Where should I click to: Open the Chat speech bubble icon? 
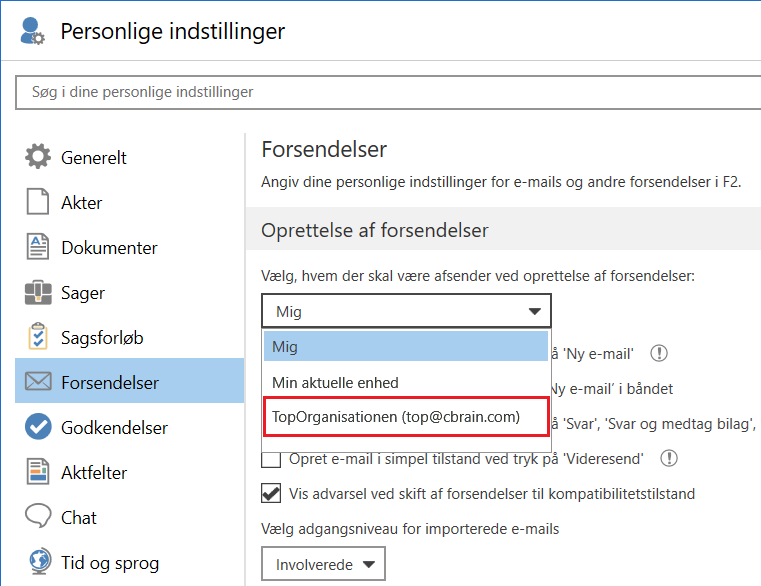38,517
